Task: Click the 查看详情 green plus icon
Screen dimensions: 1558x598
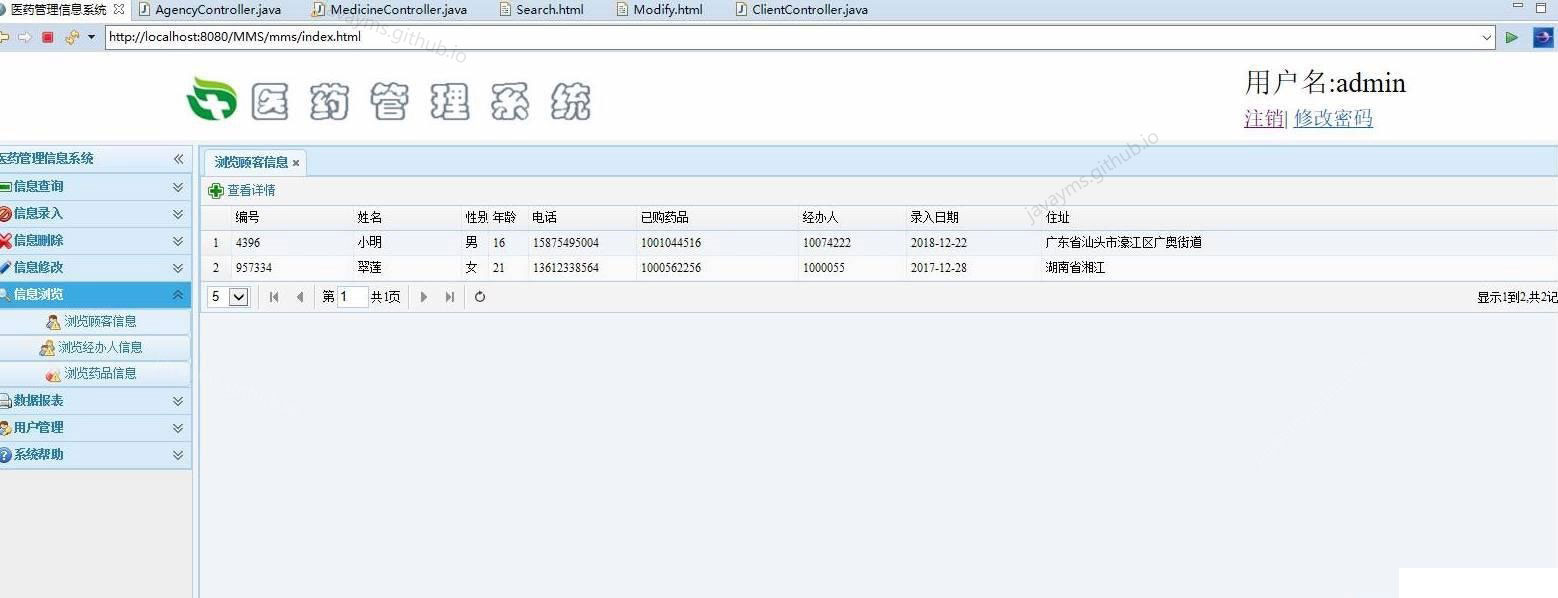Action: pyautogui.click(x=215, y=190)
